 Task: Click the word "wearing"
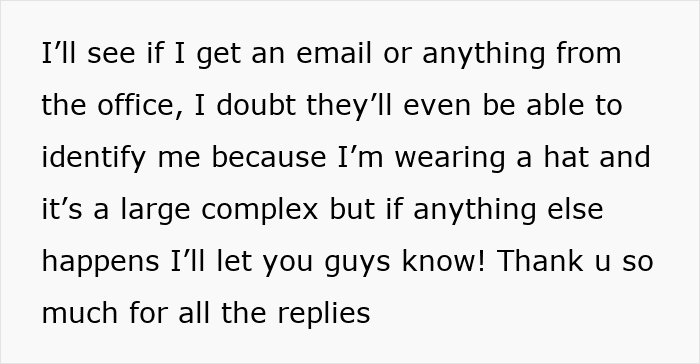pyautogui.click(x=450, y=159)
